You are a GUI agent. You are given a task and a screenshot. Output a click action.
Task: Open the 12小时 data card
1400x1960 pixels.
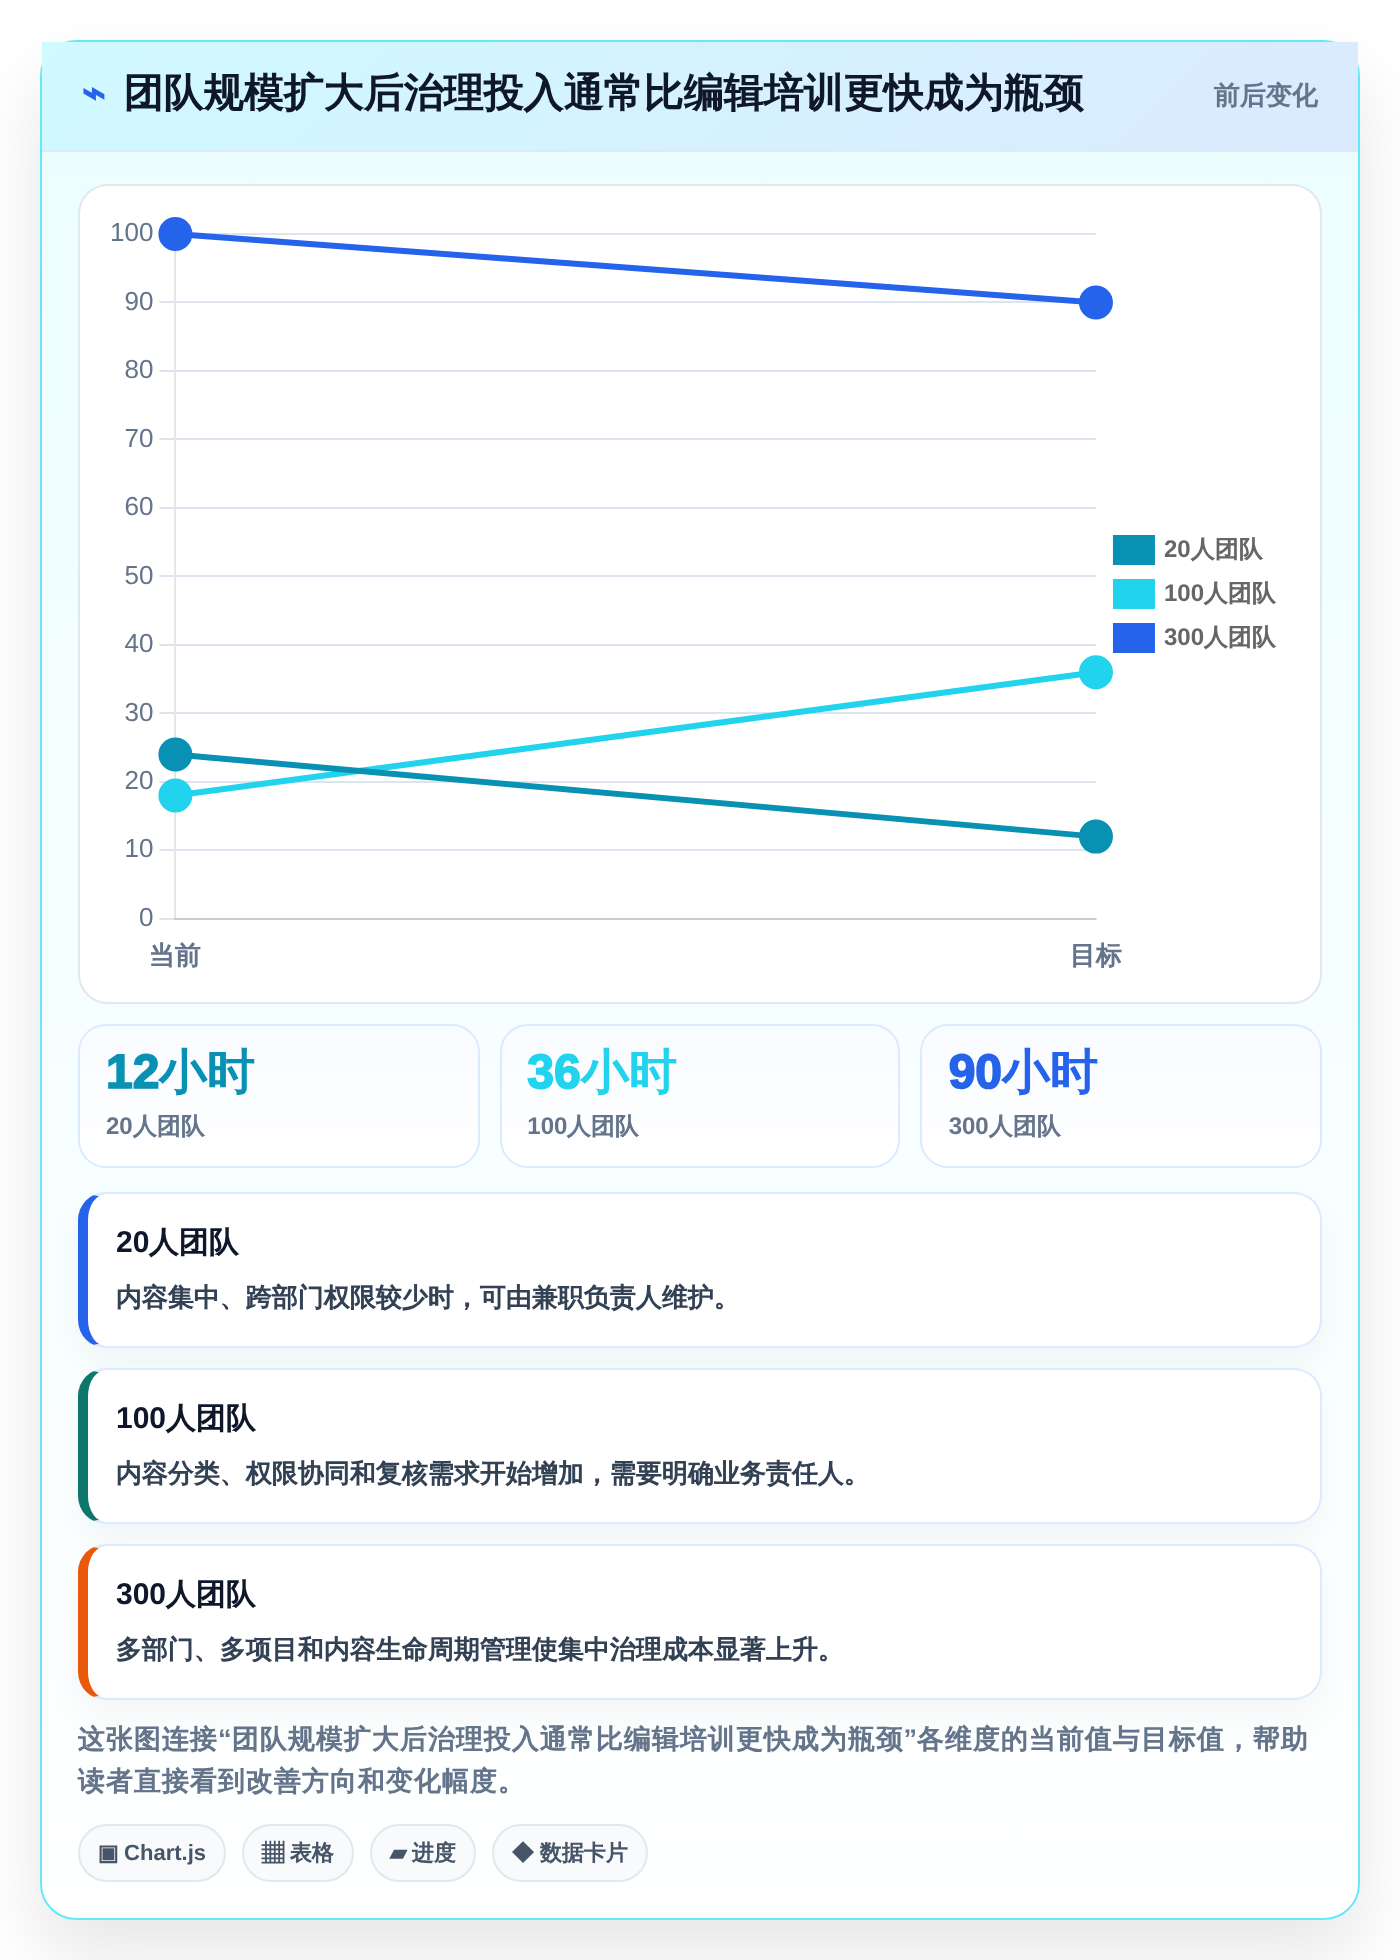coord(279,1096)
